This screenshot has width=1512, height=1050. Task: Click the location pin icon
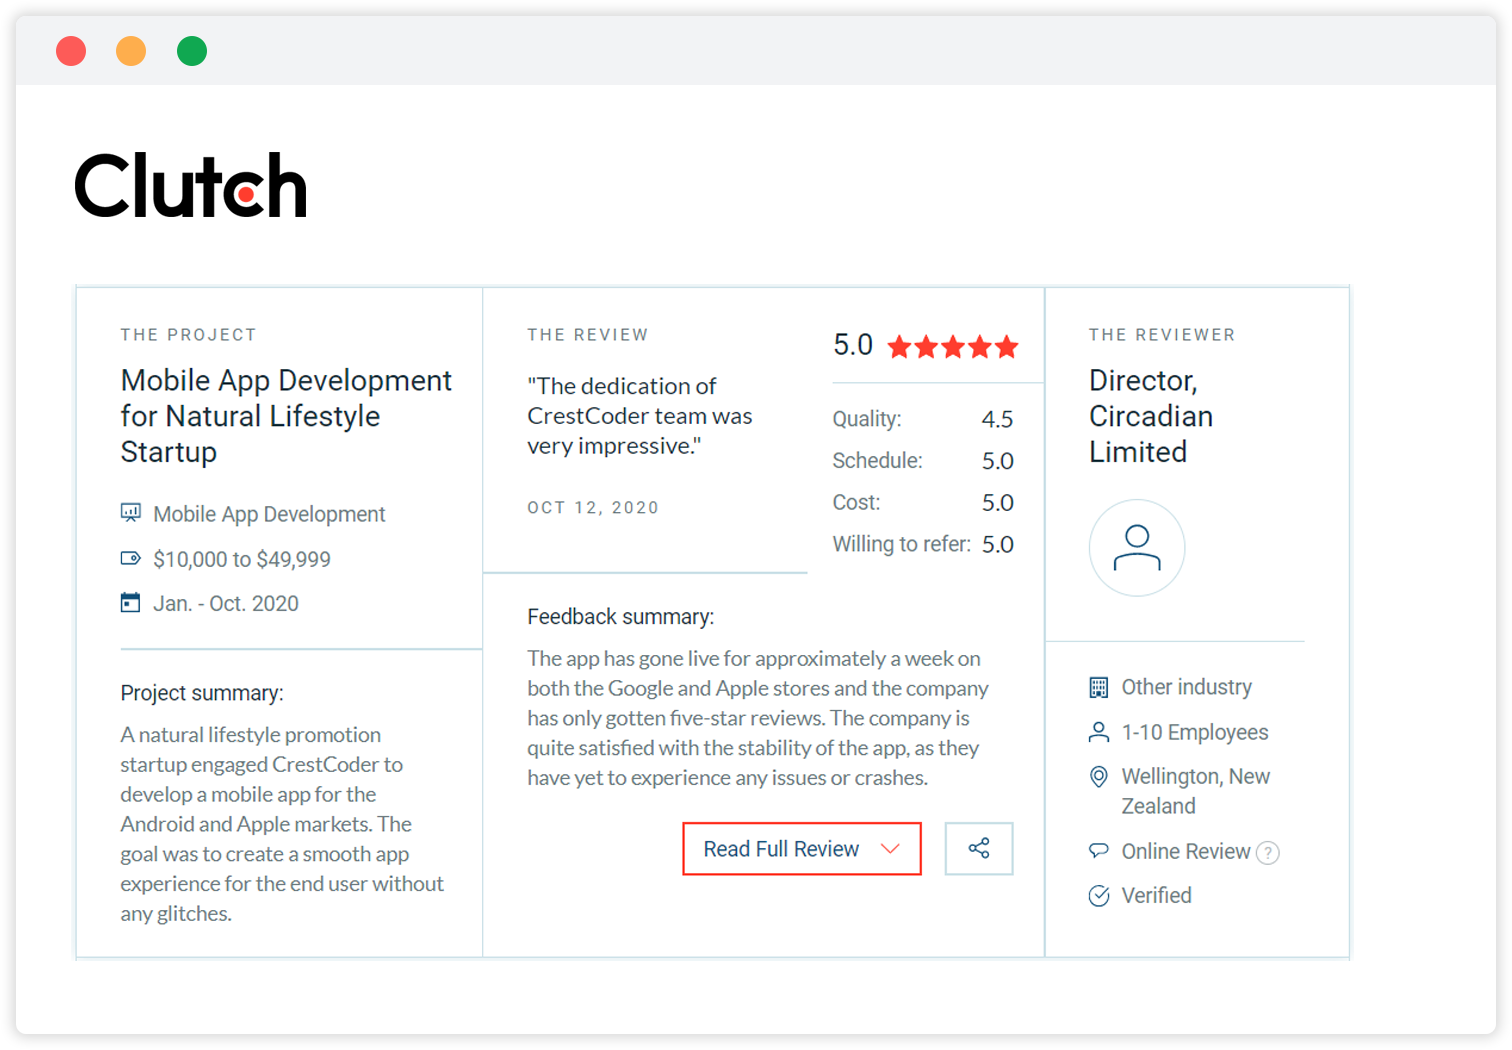[1099, 777]
